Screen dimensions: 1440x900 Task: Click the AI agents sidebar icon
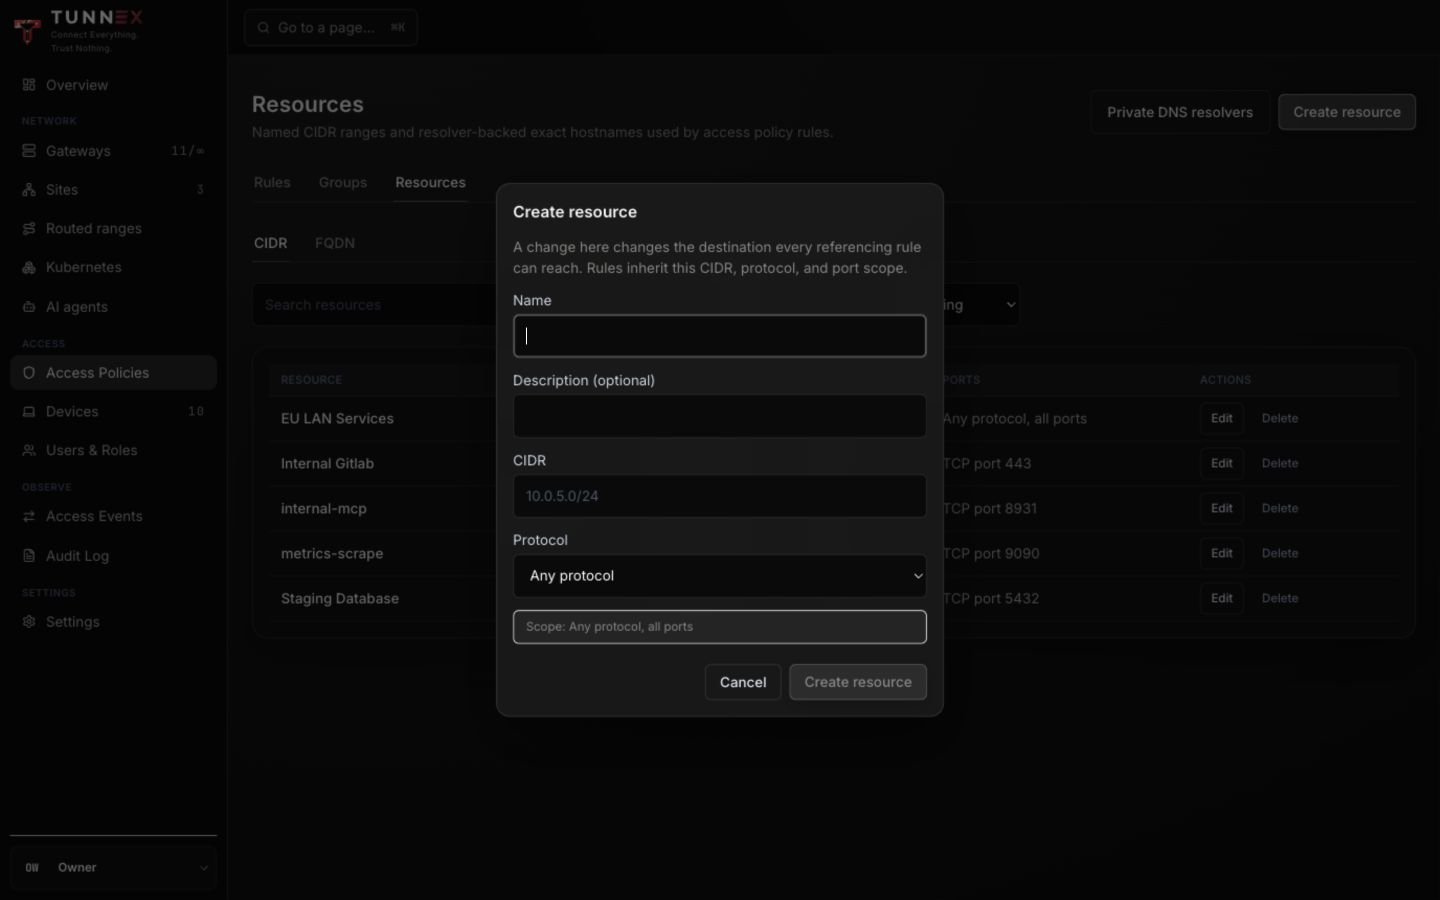pyautogui.click(x=29, y=307)
